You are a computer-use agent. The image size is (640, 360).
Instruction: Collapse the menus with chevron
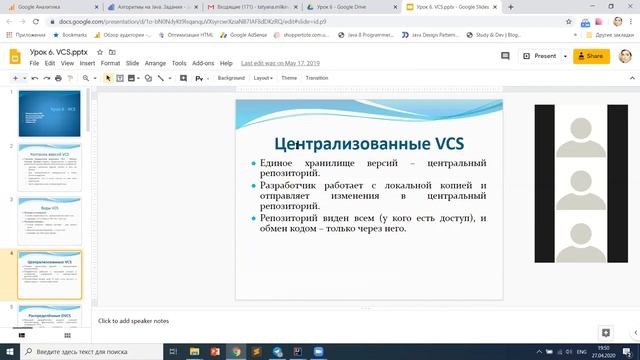point(632,78)
